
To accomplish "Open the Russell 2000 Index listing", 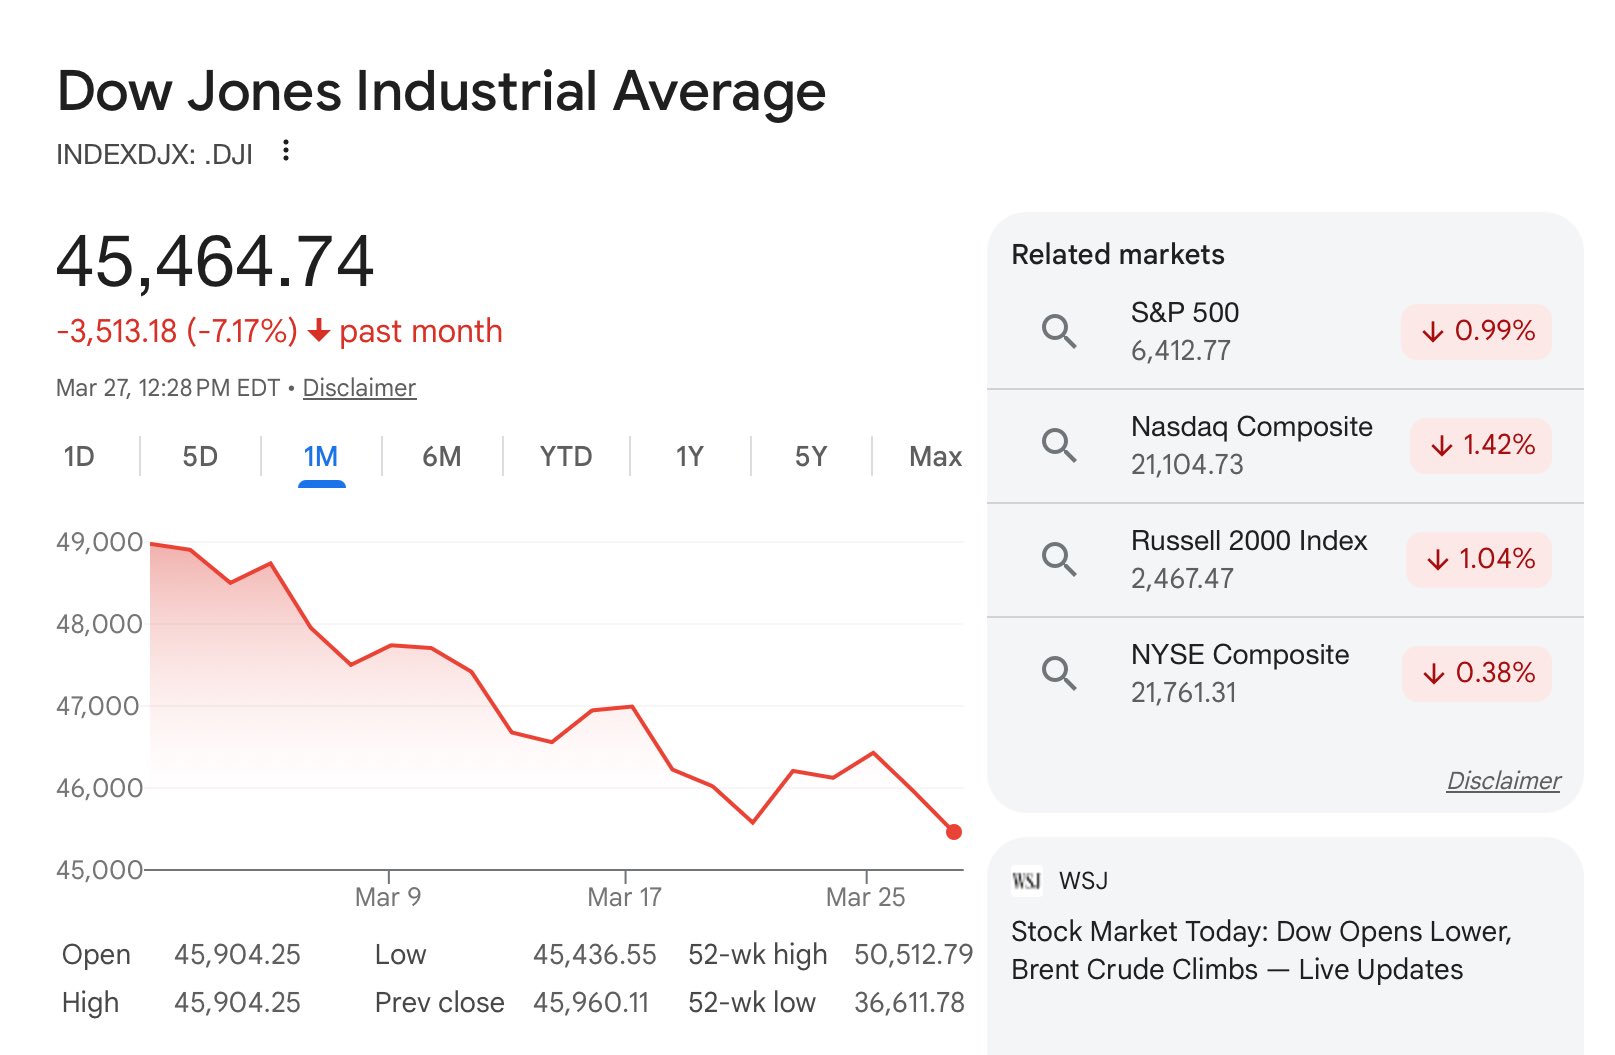I will pos(1249,541).
